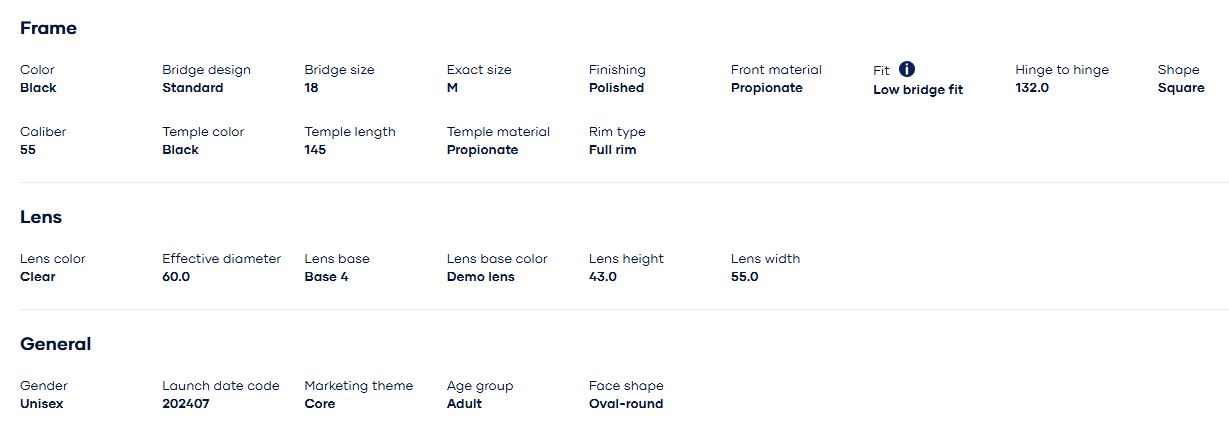Click the Bridge size value 18
The image size is (1229, 429).
[x=311, y=88]
